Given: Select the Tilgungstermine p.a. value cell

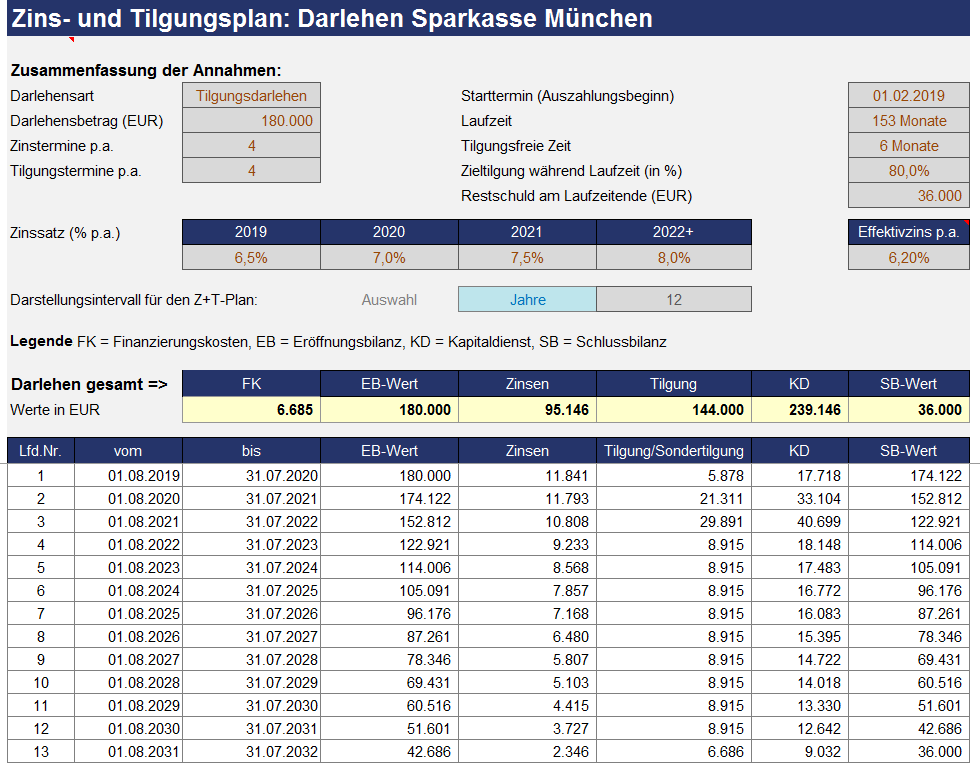Looking at the screenshot, I should [x=252, y=171].
